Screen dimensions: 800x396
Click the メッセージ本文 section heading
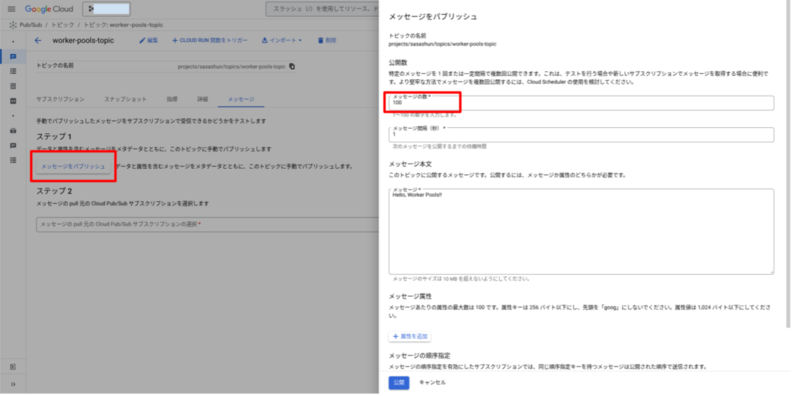click(411, 164)
